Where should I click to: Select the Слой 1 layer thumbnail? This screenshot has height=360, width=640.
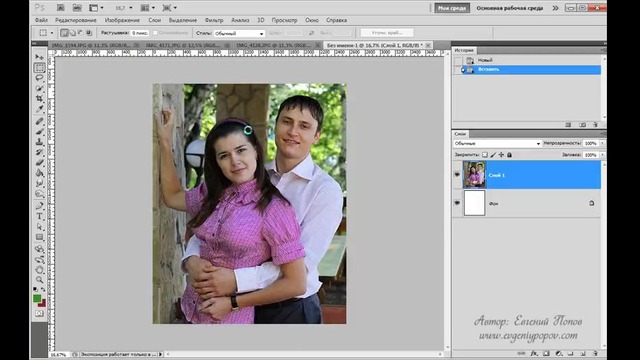474,175
